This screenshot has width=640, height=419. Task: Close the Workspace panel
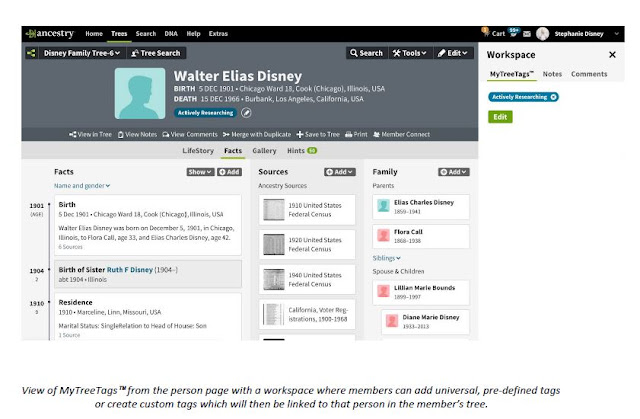click(x=612, y=55)
